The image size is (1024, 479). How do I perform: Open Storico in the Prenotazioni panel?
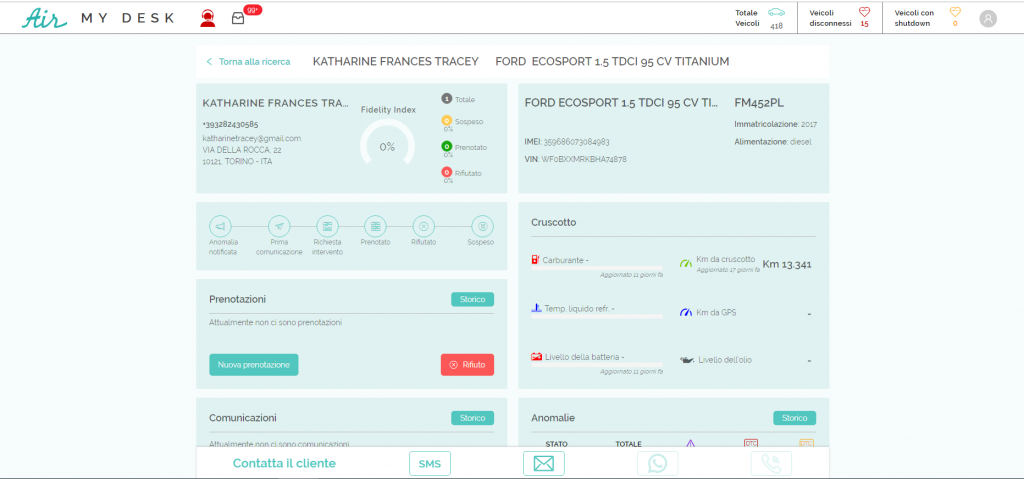[472, 299]
